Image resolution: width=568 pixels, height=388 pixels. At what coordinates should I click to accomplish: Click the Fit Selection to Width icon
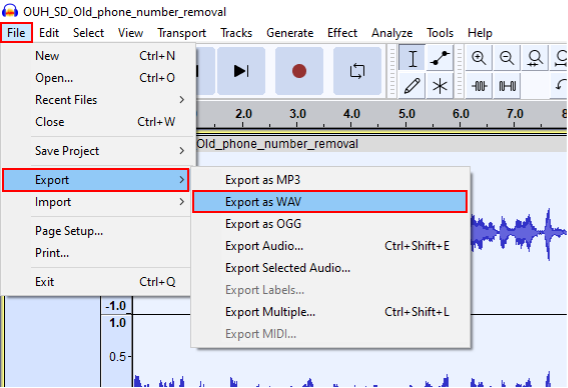point(535,58)
